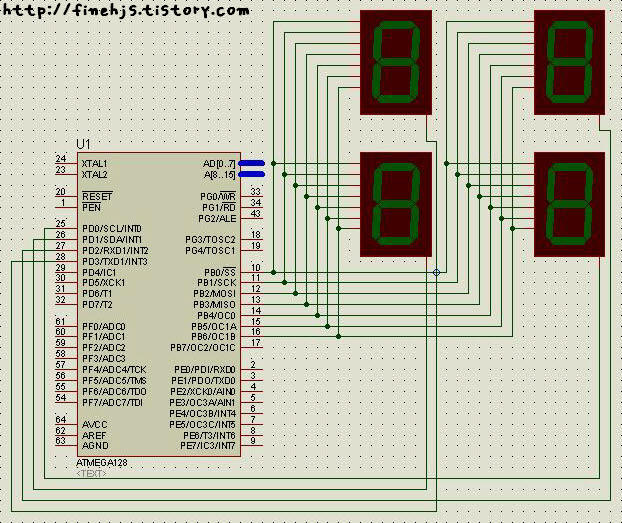Click the PF7/ADC7/TDI pin label
Image resolution: width=622 pixels, height=523 pixels.
(112, 402)
